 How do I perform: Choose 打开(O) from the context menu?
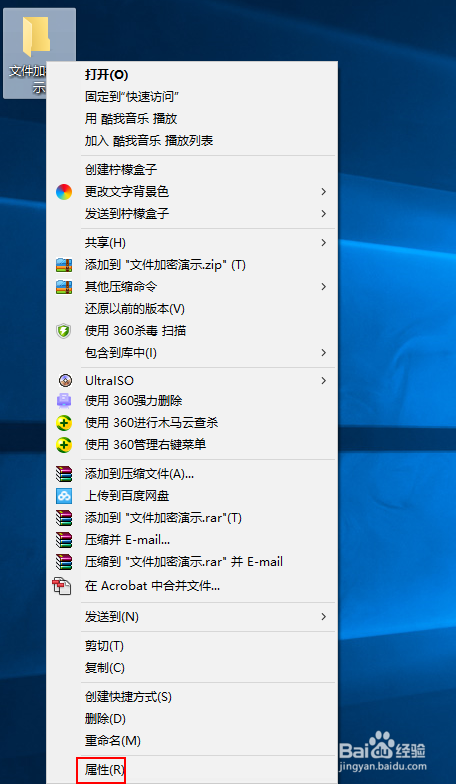192,75
